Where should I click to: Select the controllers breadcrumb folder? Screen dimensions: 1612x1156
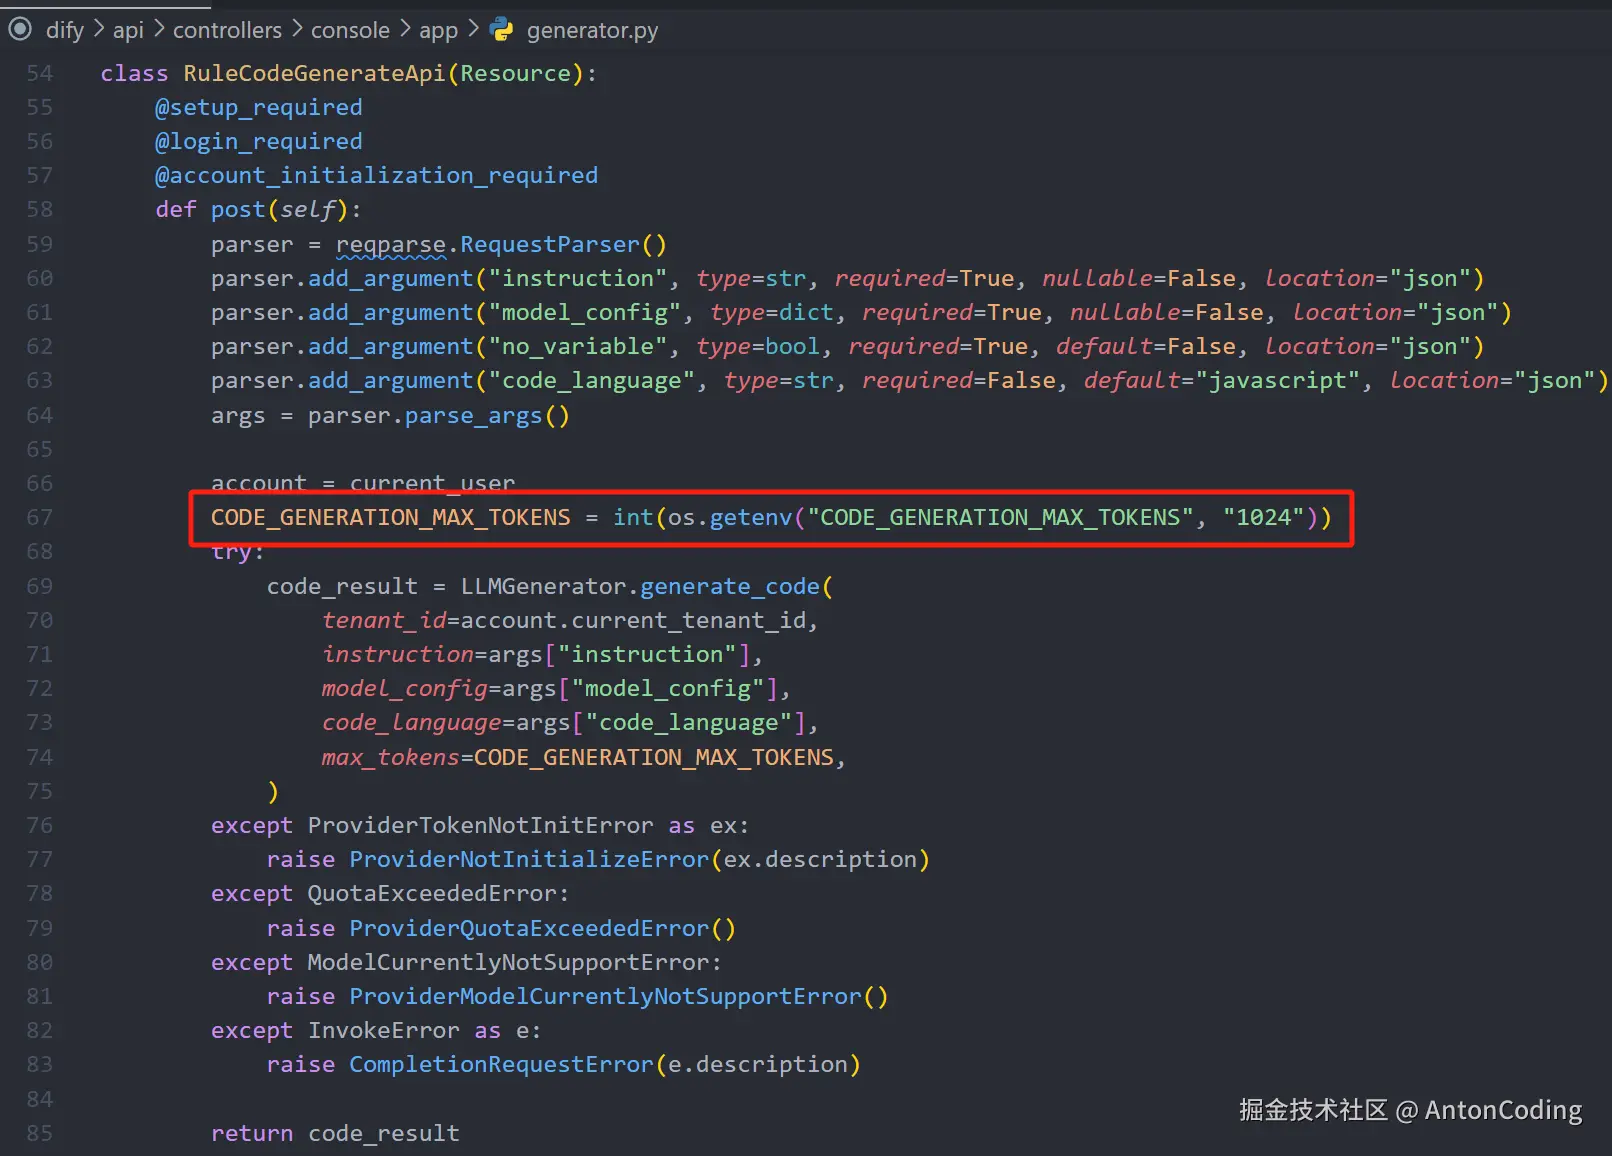pyautogui.click(x=227, y=30)
